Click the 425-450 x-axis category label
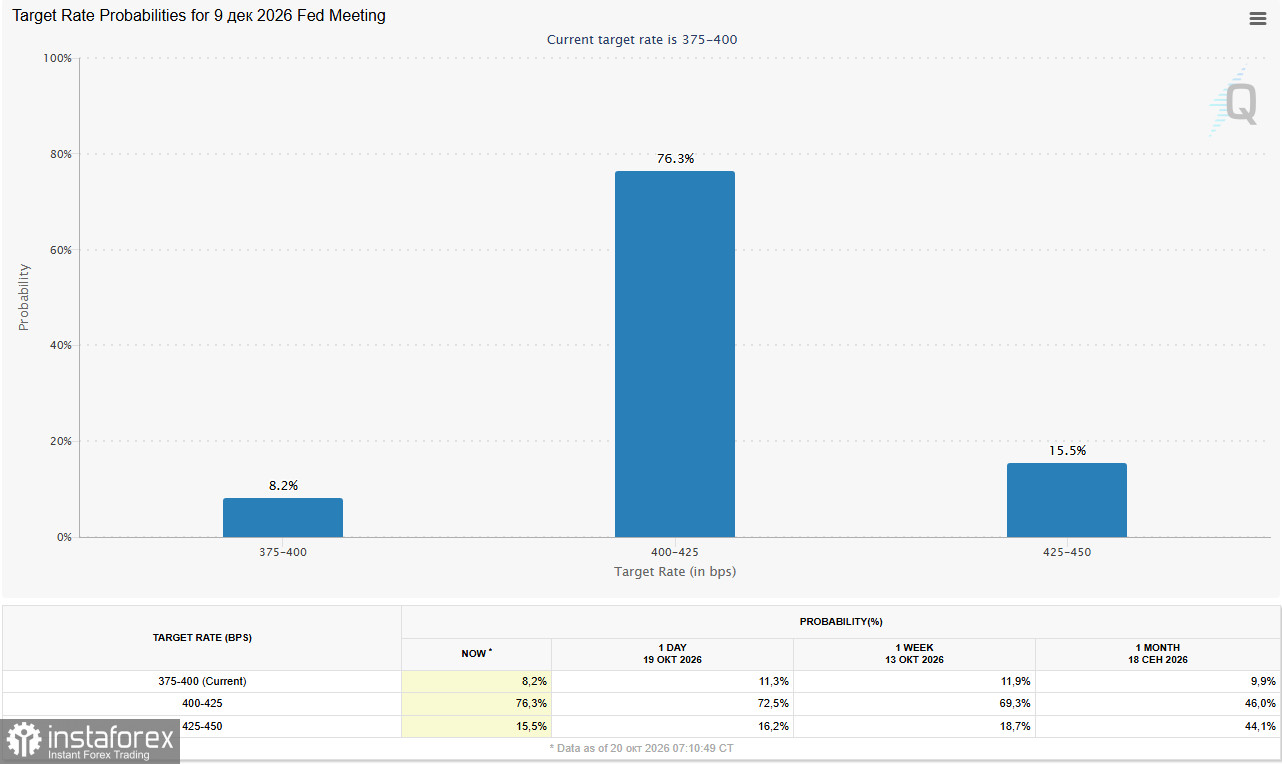 pyautogui.click(x=1067, y=553)
